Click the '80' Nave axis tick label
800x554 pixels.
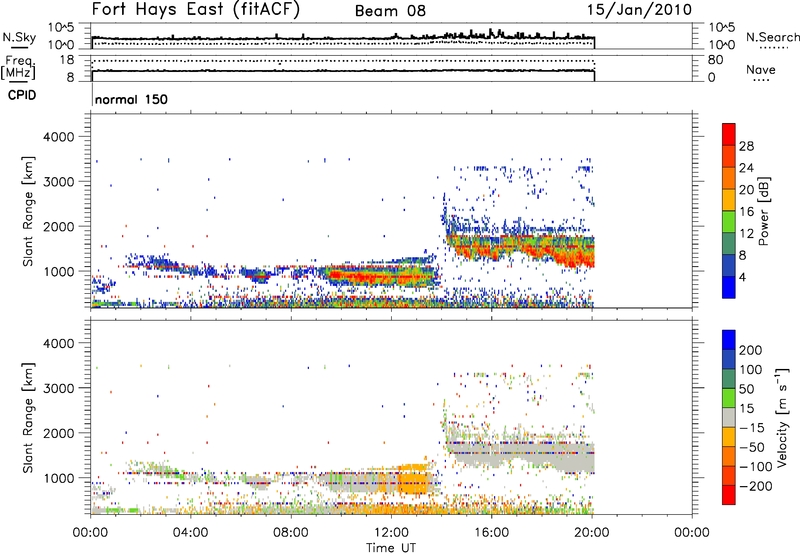(715, 60)
